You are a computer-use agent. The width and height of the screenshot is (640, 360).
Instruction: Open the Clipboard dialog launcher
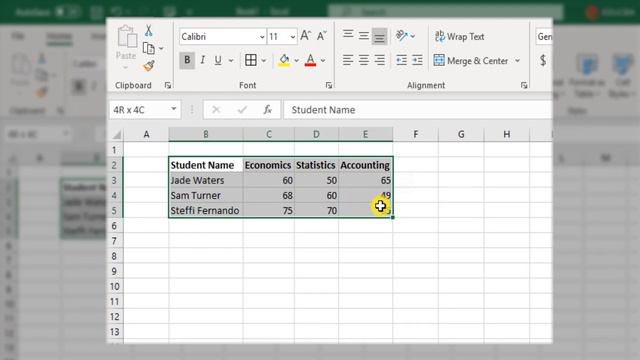point(168,85)
